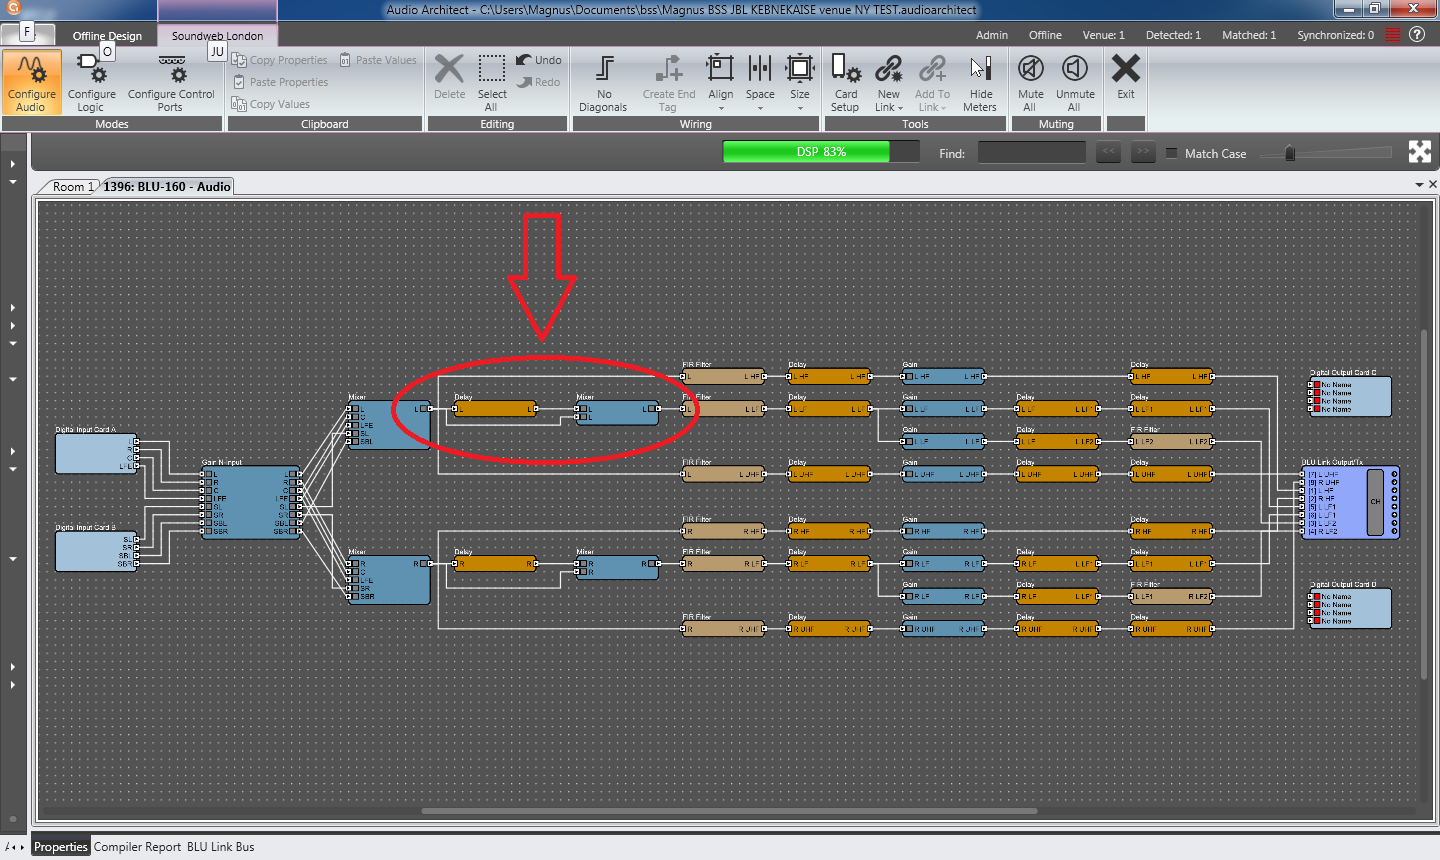Close the current document tab panel
Image resolution: width=1440 pixels, height=860 pixels.
click(1432, 184)
